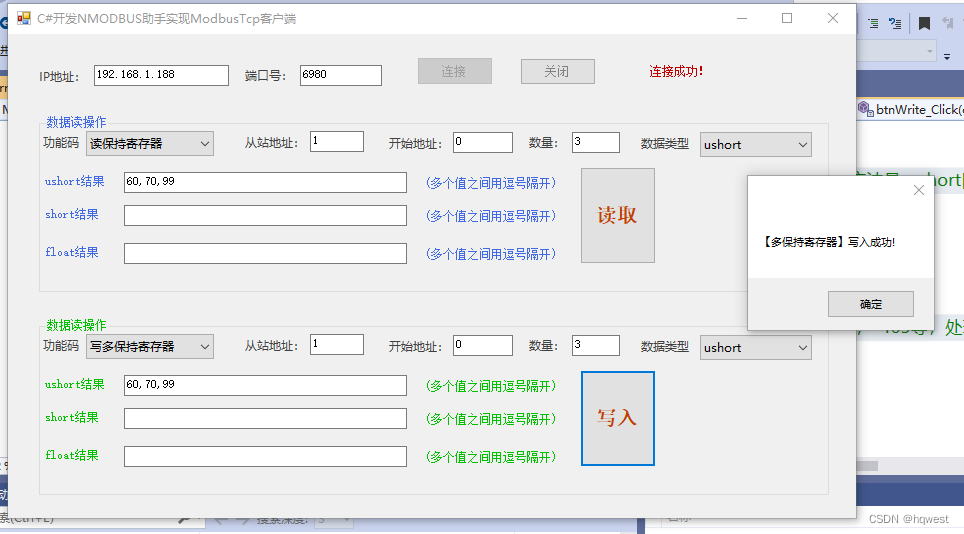Screen dimensions: 964x534
Task: Click the Visual Studio editor horizontal scrollbar thumb
Action: (867, 466)
